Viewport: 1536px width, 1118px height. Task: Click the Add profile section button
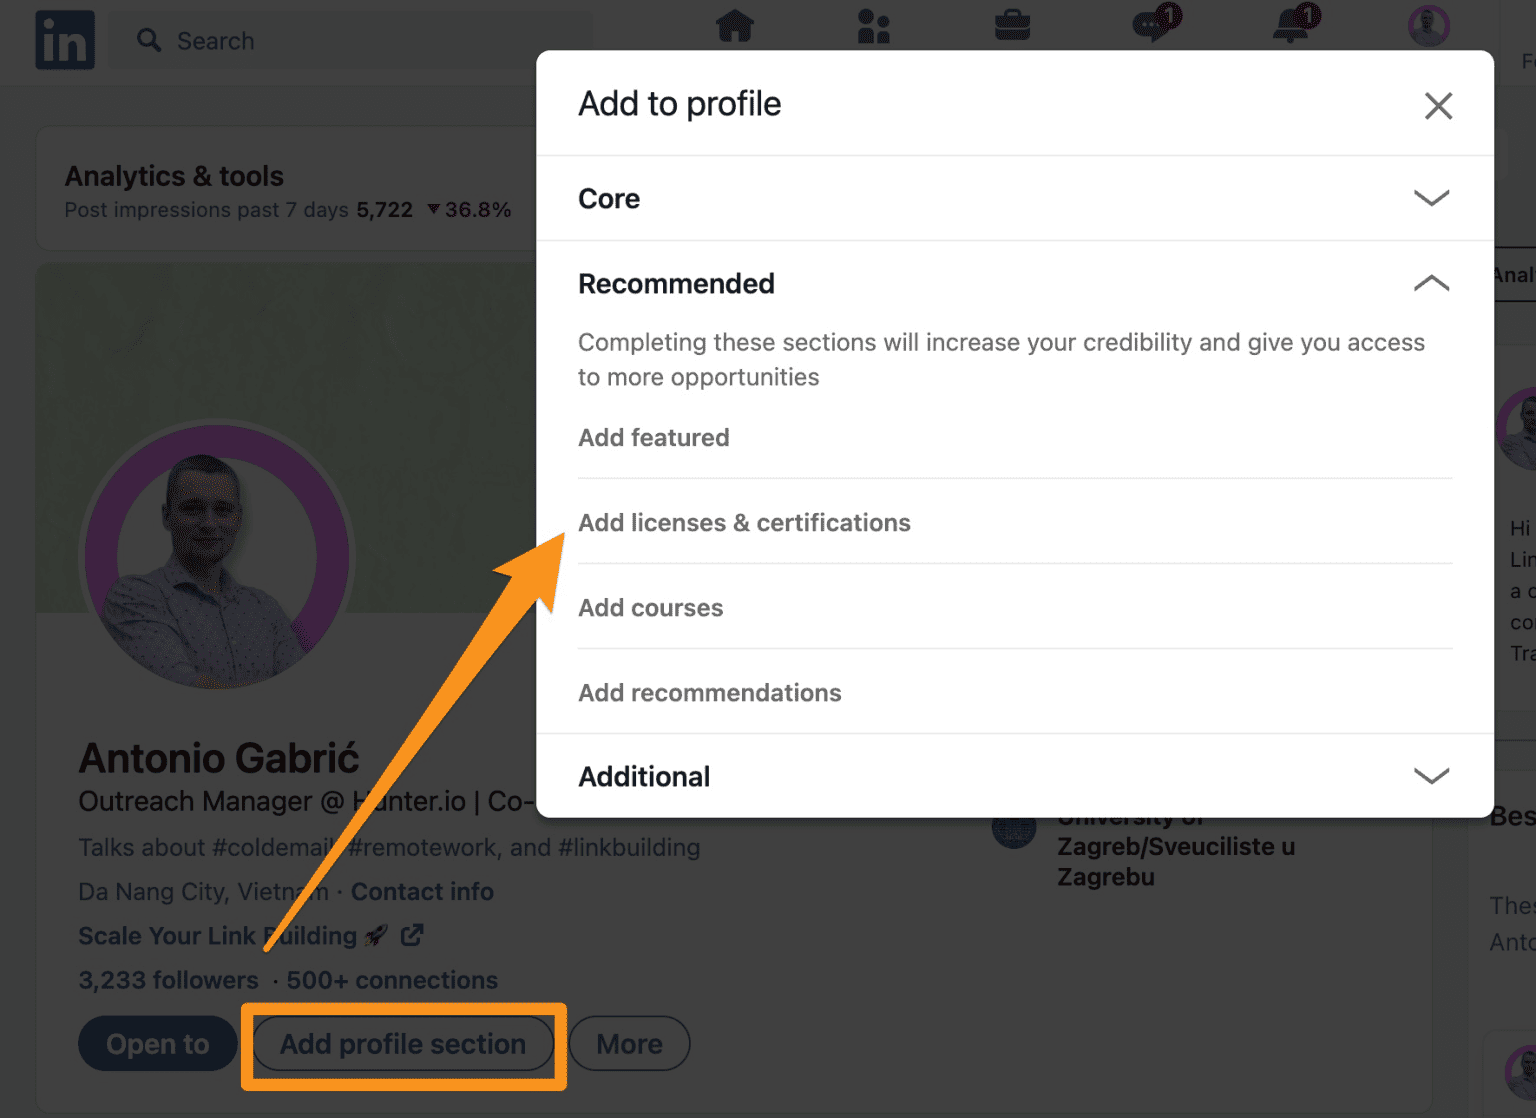point(402,1044)
